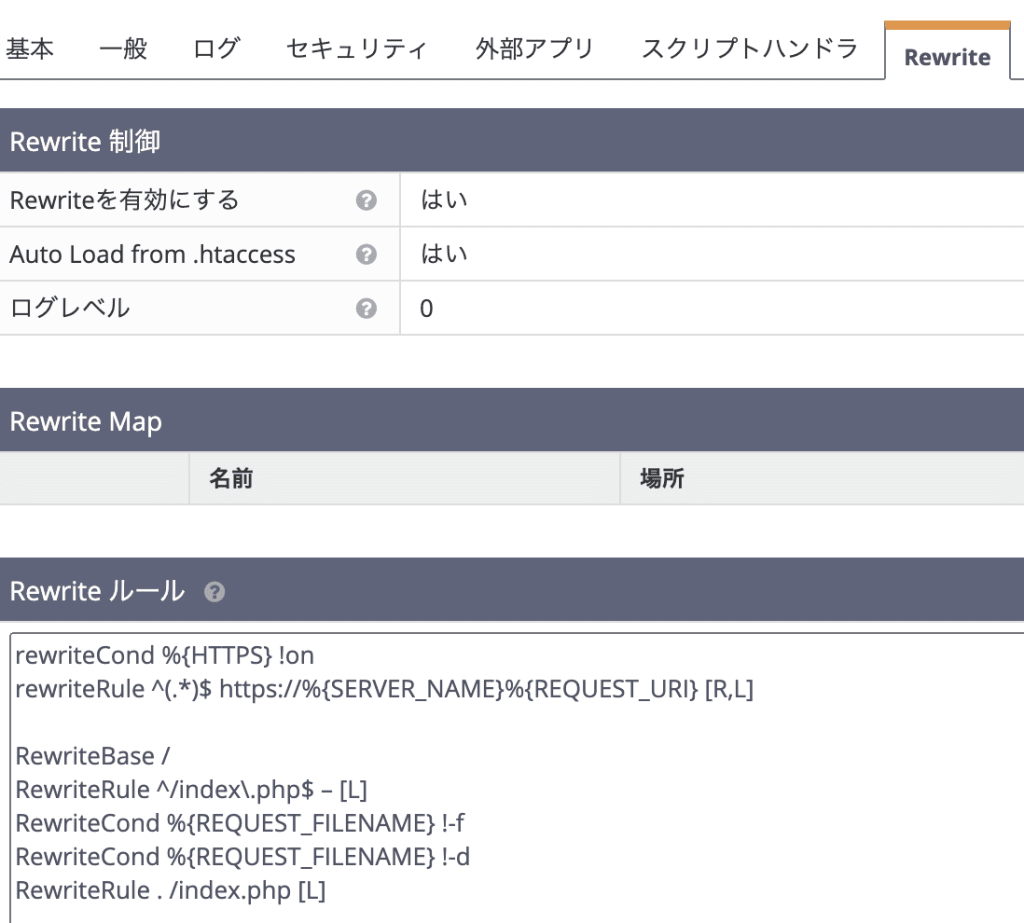Click the Rewrite Map section header

point(512,420)
